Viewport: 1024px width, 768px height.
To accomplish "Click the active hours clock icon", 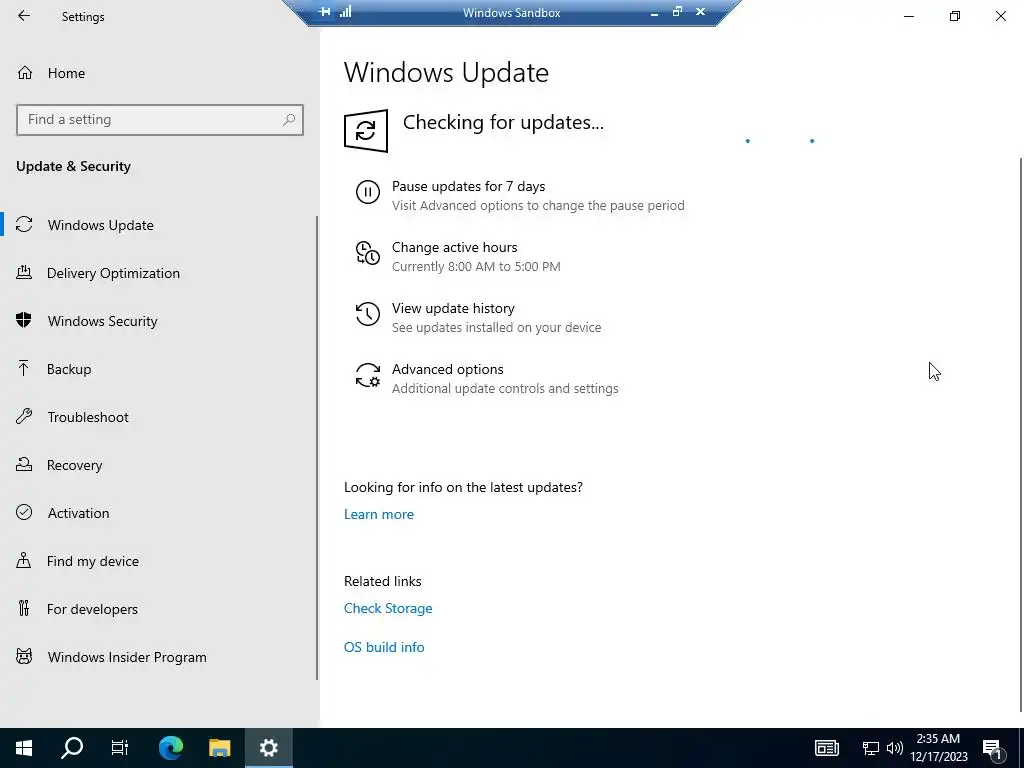I will [x=368, y=253].
